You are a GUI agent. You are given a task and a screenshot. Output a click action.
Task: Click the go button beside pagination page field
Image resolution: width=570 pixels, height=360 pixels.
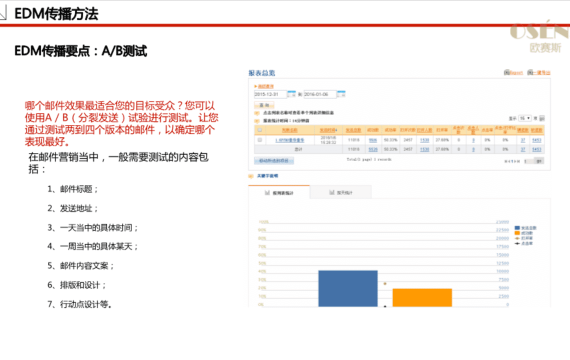coord(539,161)
